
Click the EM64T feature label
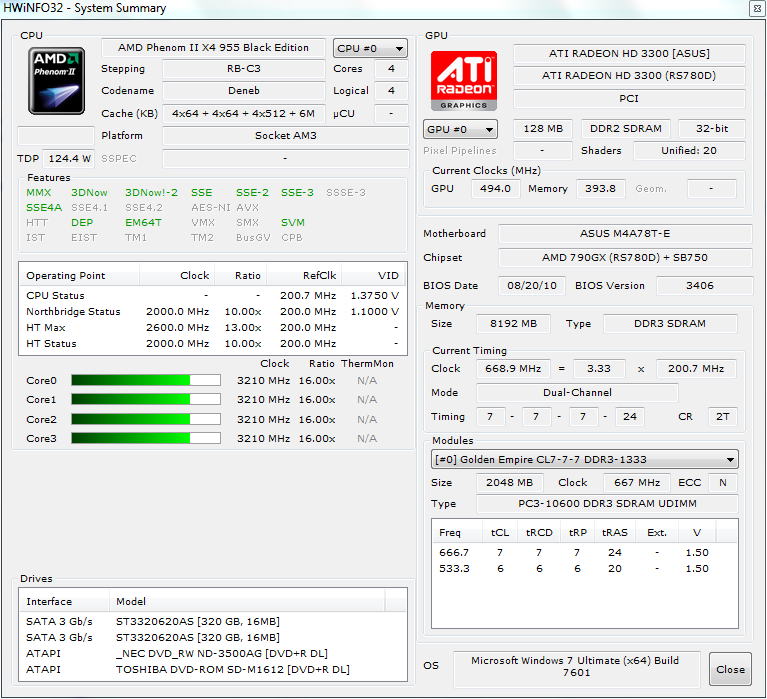coord(143,223)
